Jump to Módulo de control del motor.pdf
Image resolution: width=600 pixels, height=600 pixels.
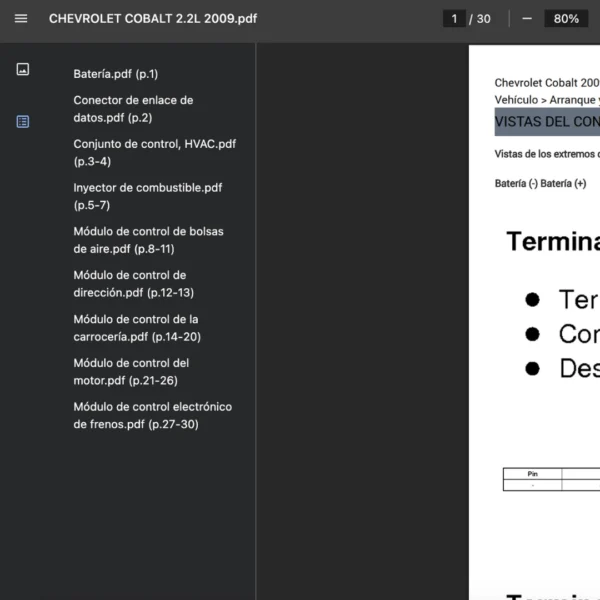pyautogui.click(x=131, y=372)
